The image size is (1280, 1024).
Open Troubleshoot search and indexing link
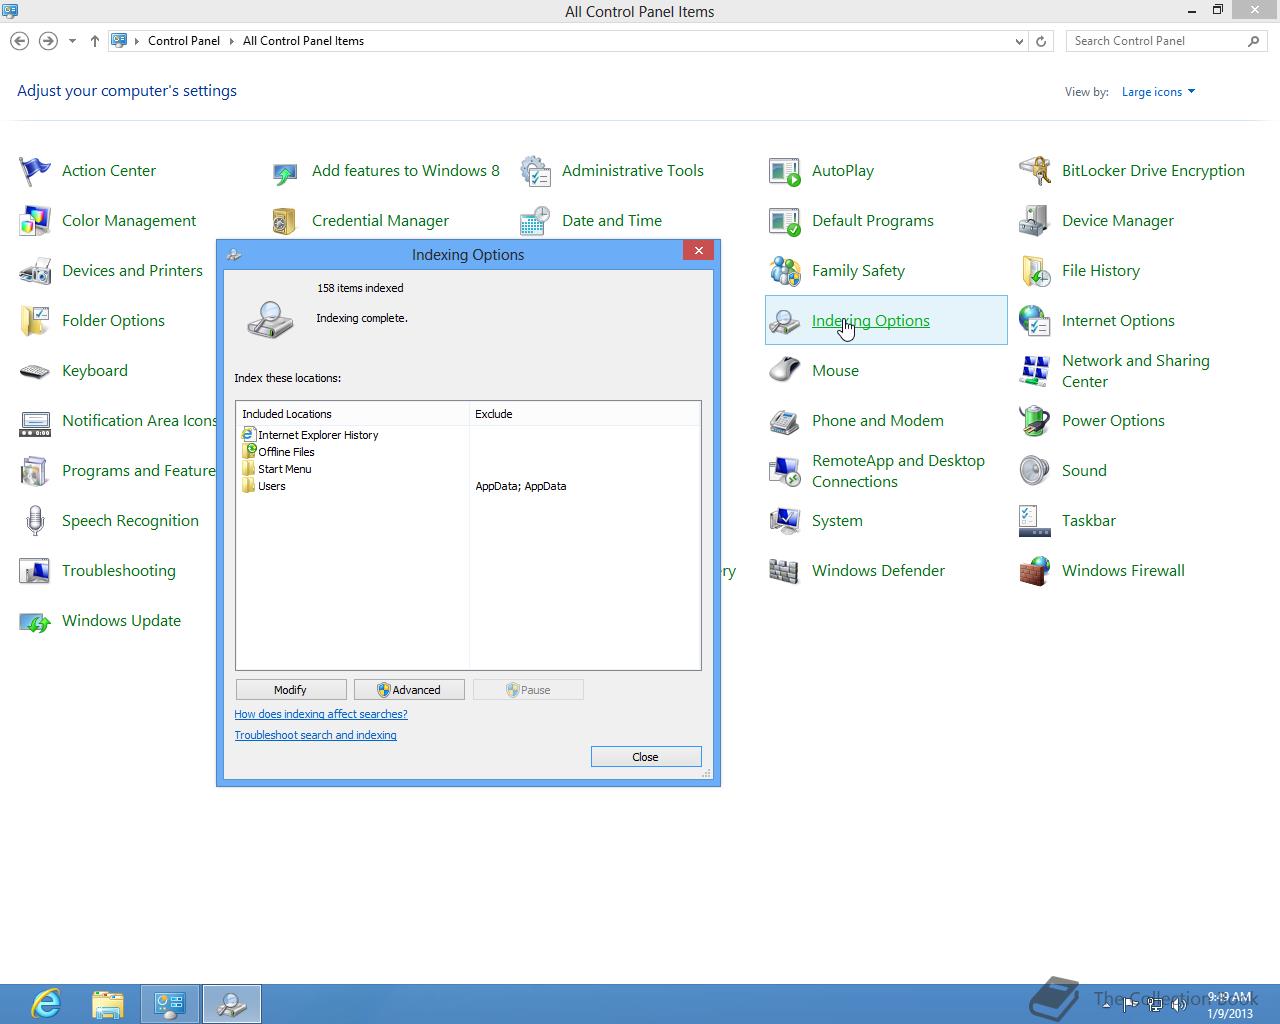pyautogui.click(x=316, y=735)
